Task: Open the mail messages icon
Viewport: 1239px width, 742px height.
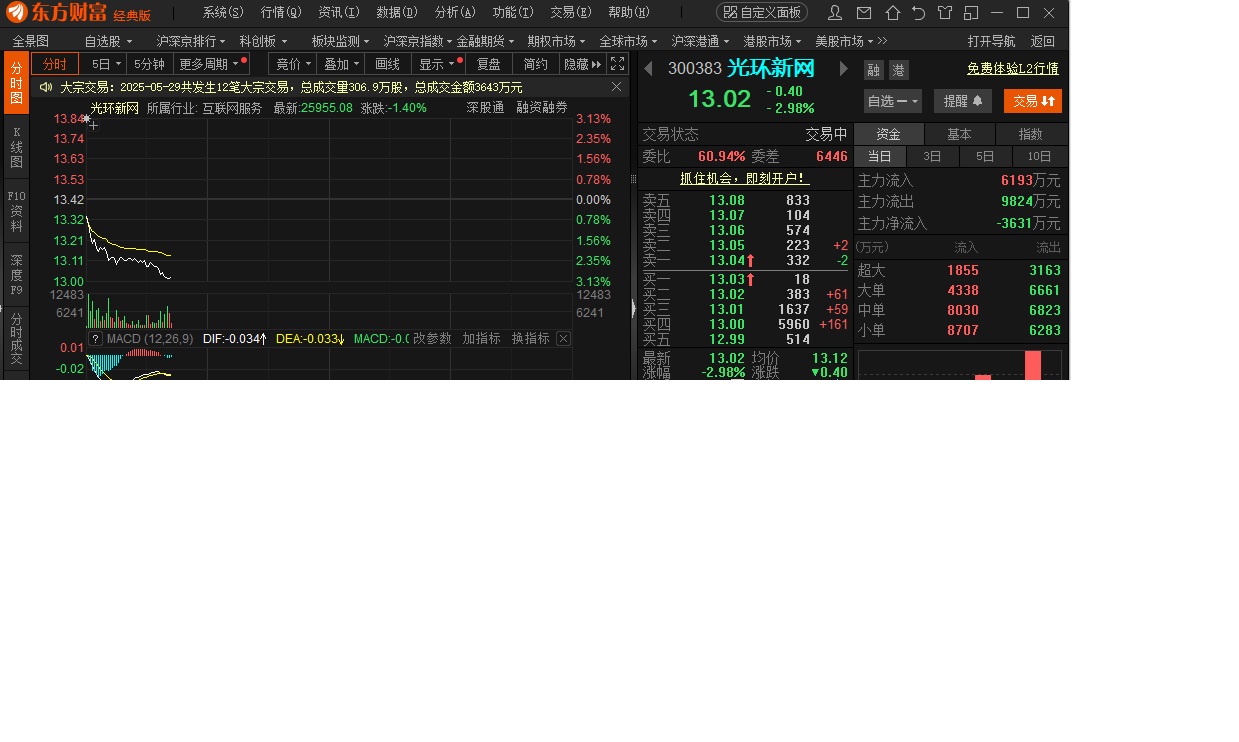Action: [x=863, y=13]
